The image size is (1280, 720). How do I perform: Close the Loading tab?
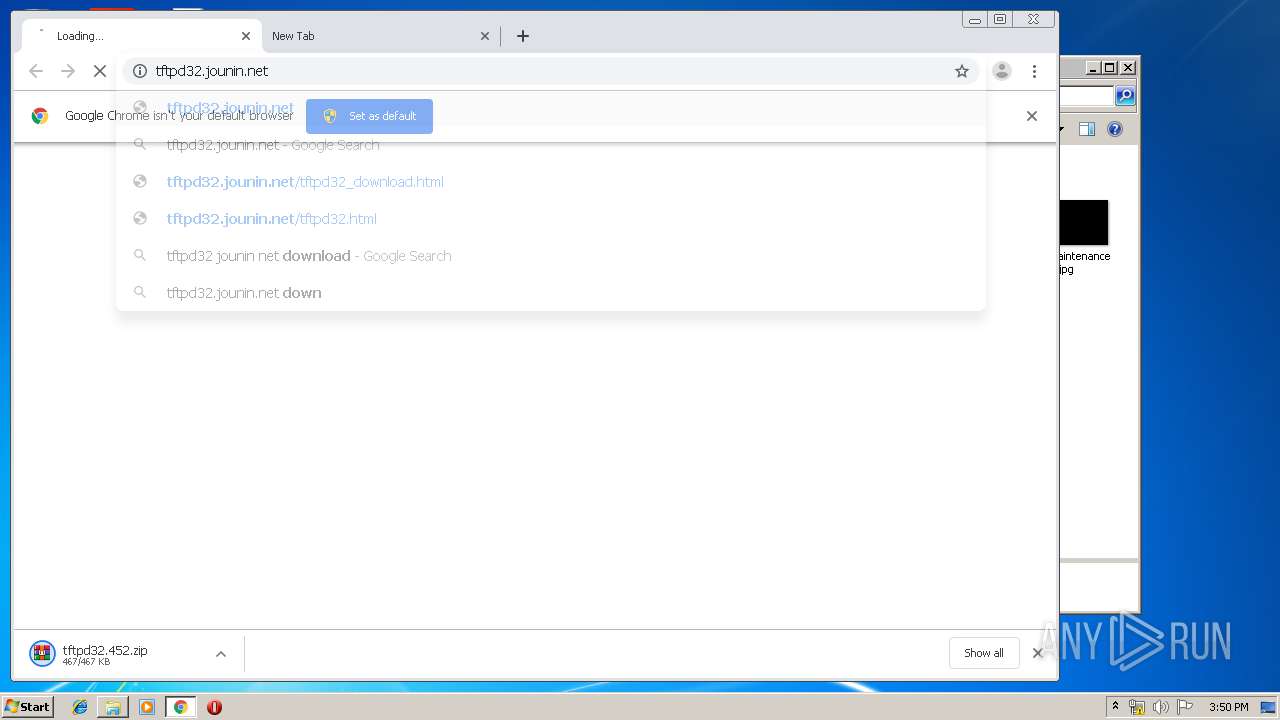pyautogui.click(x=246, y=36)
